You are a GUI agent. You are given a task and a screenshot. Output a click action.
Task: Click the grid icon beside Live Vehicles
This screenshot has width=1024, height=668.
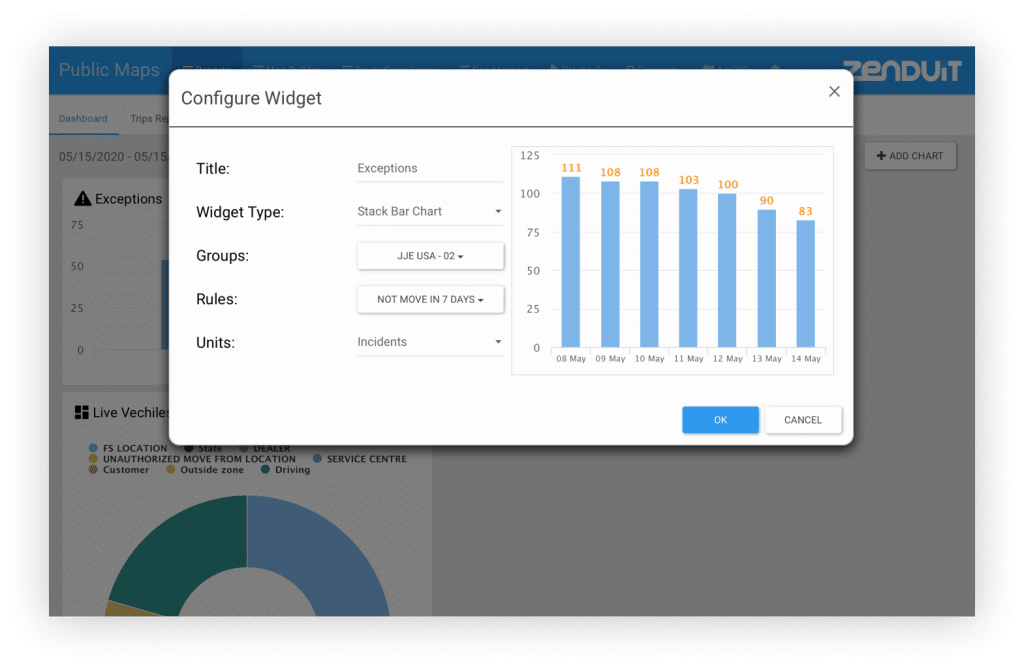pyautogui.click(x=81, y=412)
